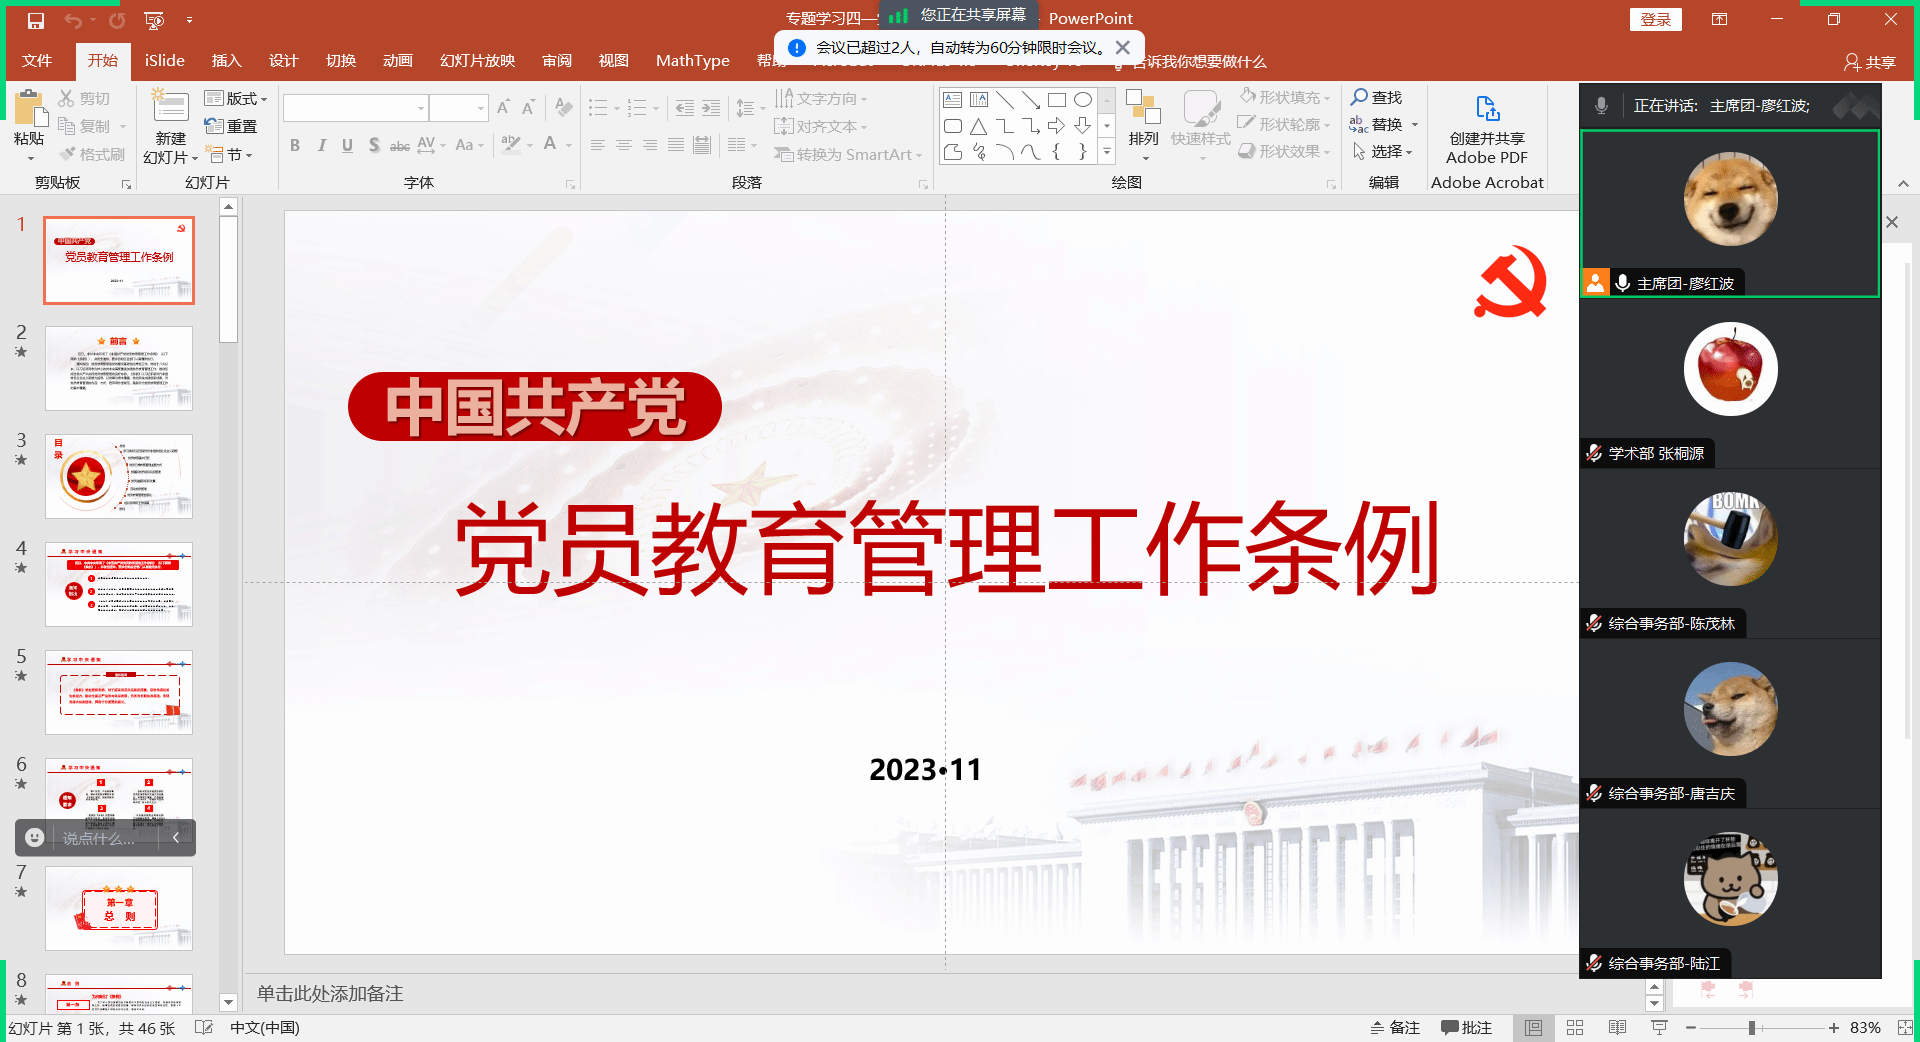Click Create and Share Adobe PDF icon

(x=1487, y=109)
